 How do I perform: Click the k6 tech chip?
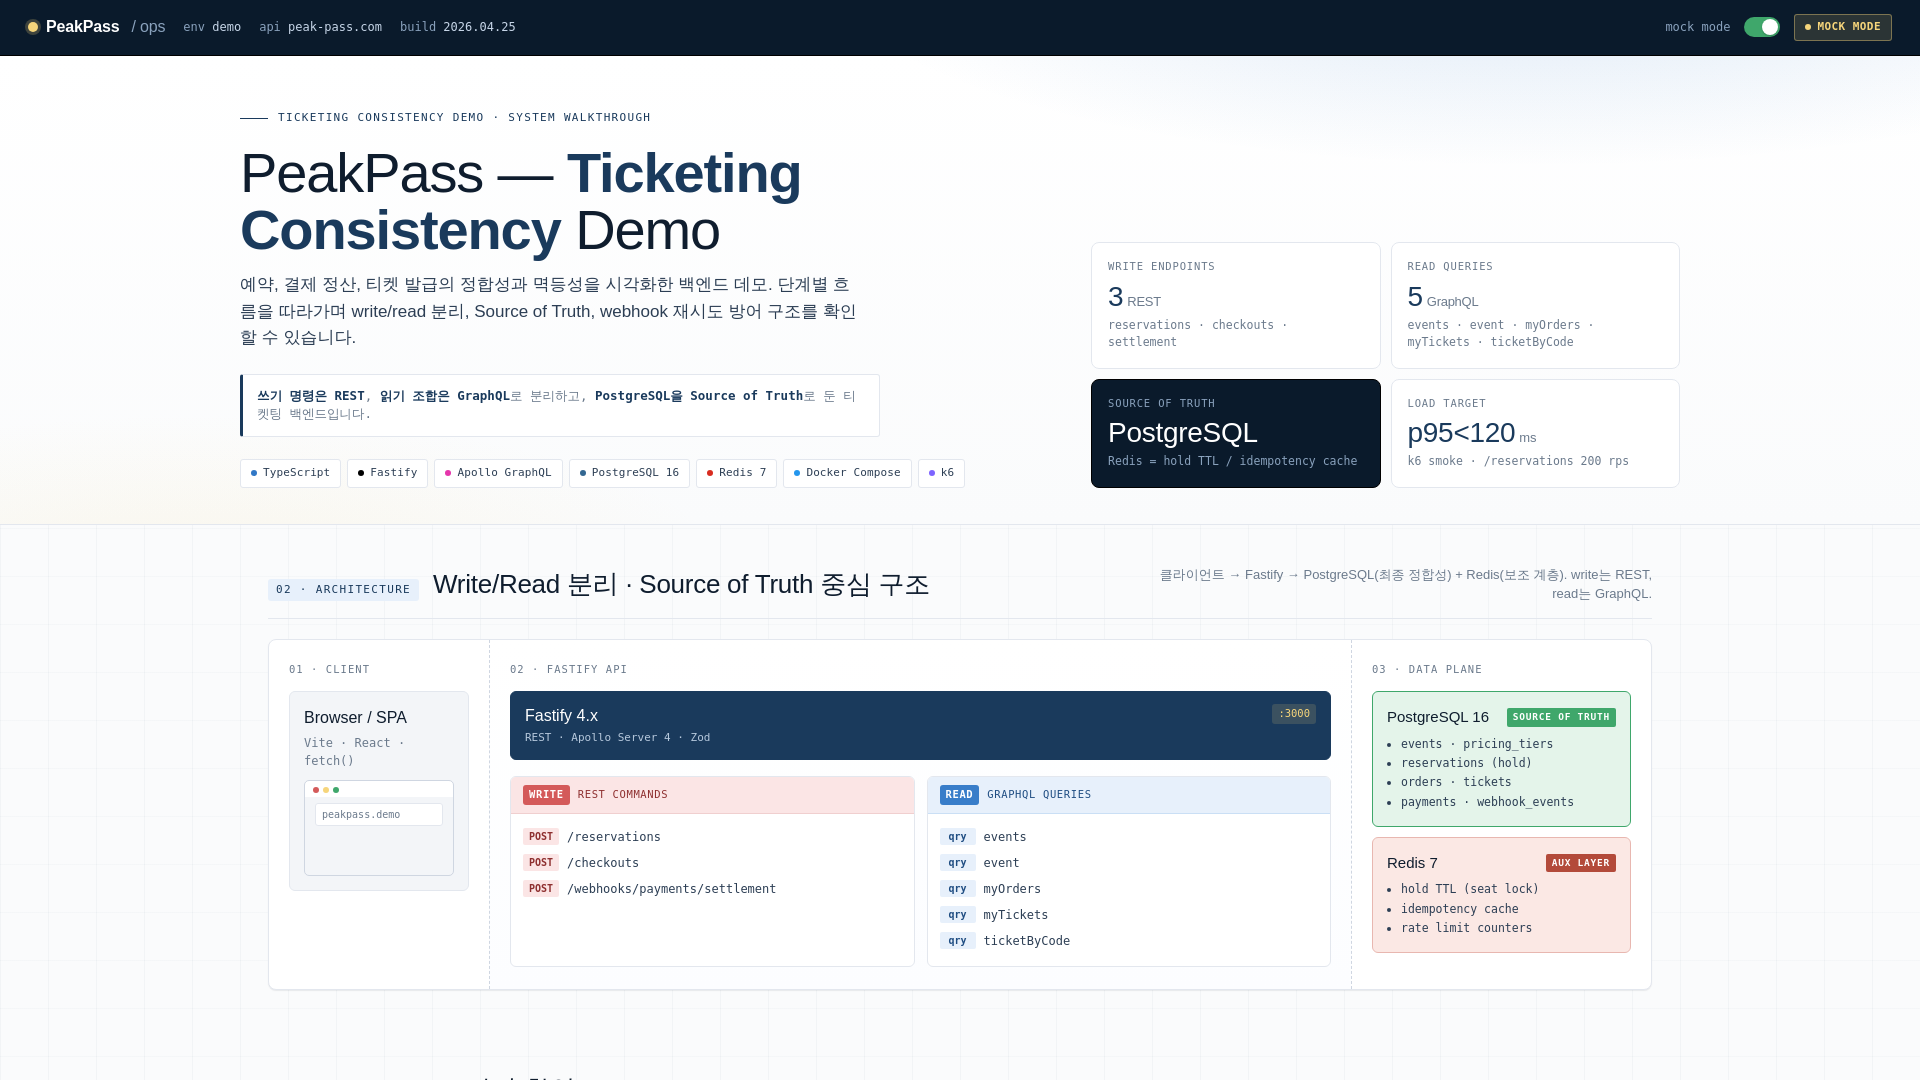[941, 473]
